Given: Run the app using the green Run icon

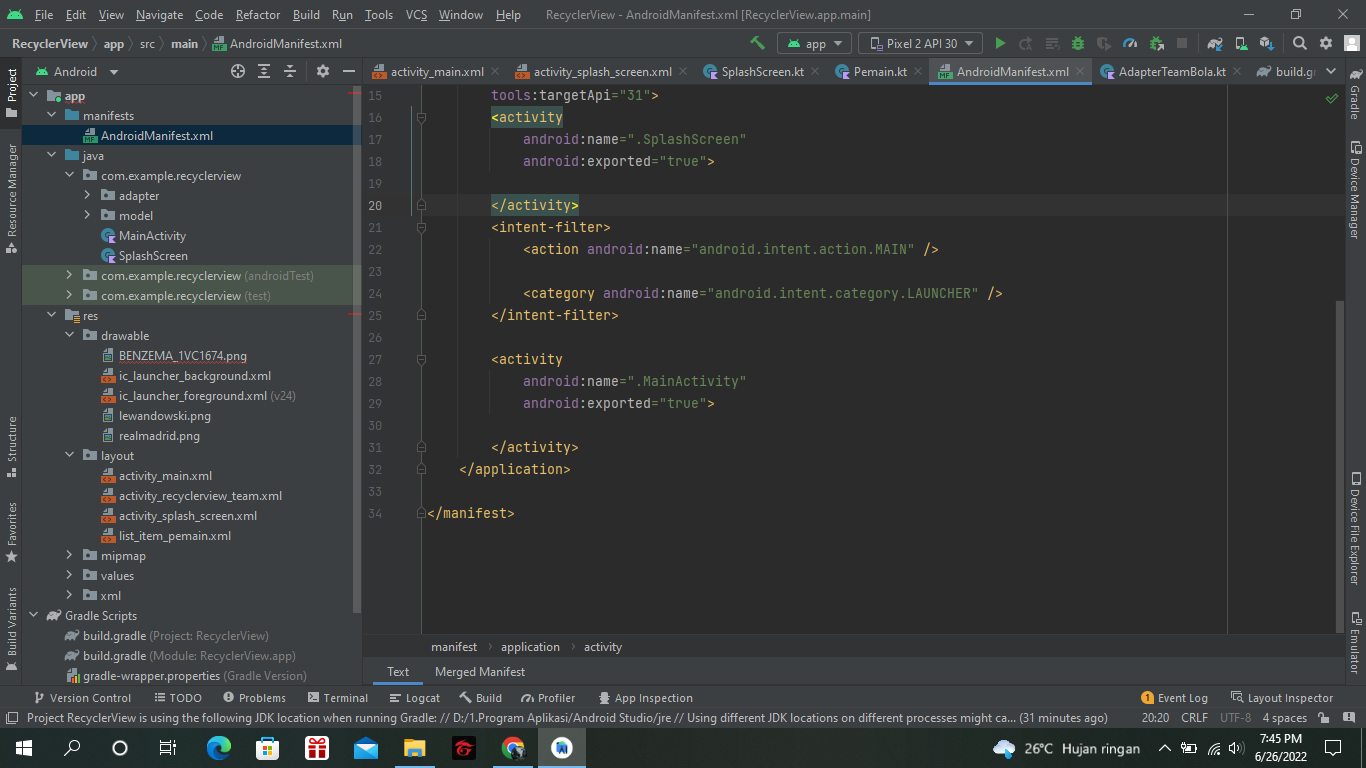Looking at the screenshot, I should 999,44.
